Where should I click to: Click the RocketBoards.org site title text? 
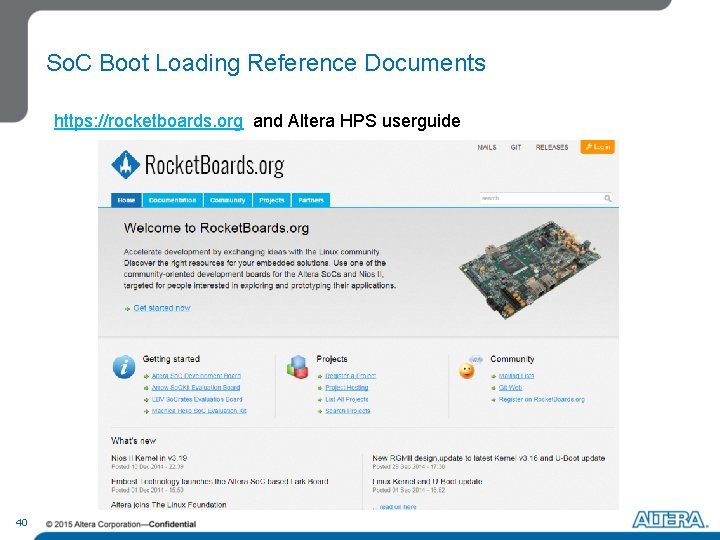[x=214, y=165]
